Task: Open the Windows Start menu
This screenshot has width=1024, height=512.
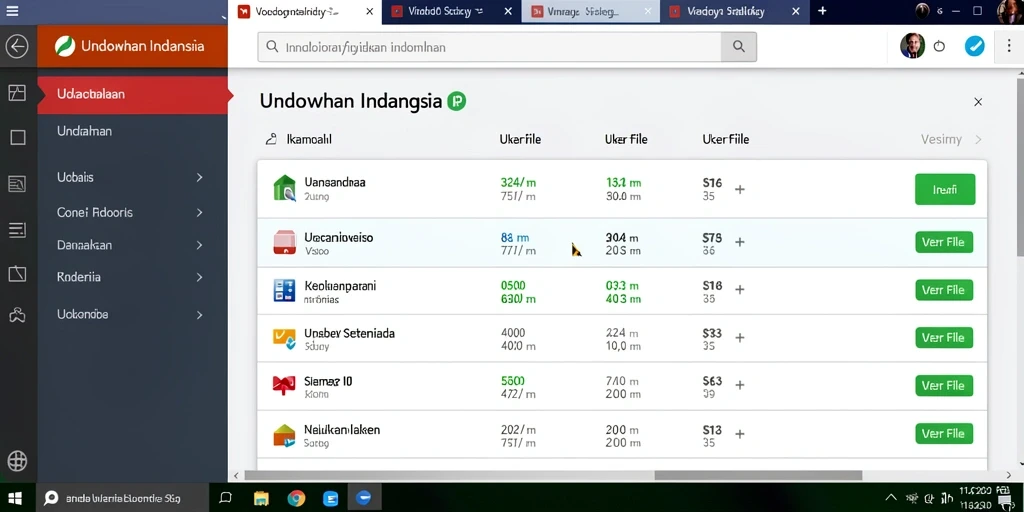Action: pyautogui.click(x=16, y=498)
